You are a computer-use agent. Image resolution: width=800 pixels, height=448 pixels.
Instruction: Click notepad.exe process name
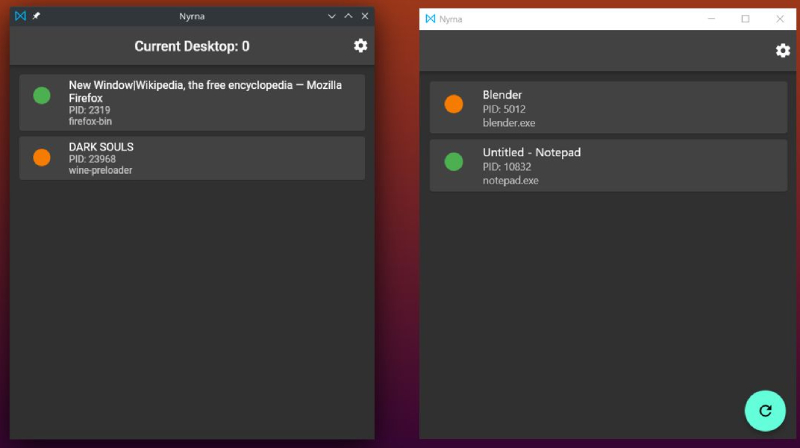click(510, 181)
